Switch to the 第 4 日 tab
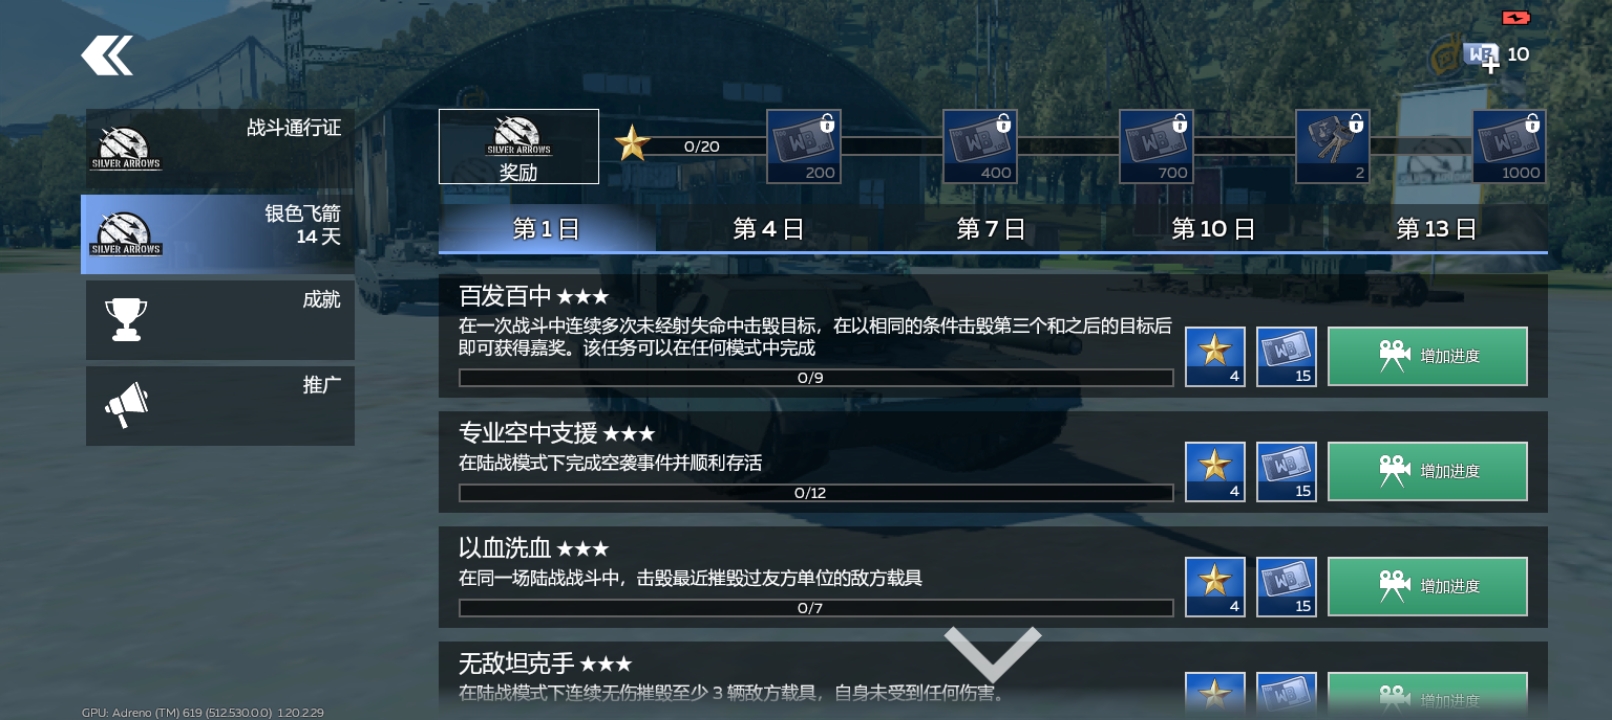 768,229
